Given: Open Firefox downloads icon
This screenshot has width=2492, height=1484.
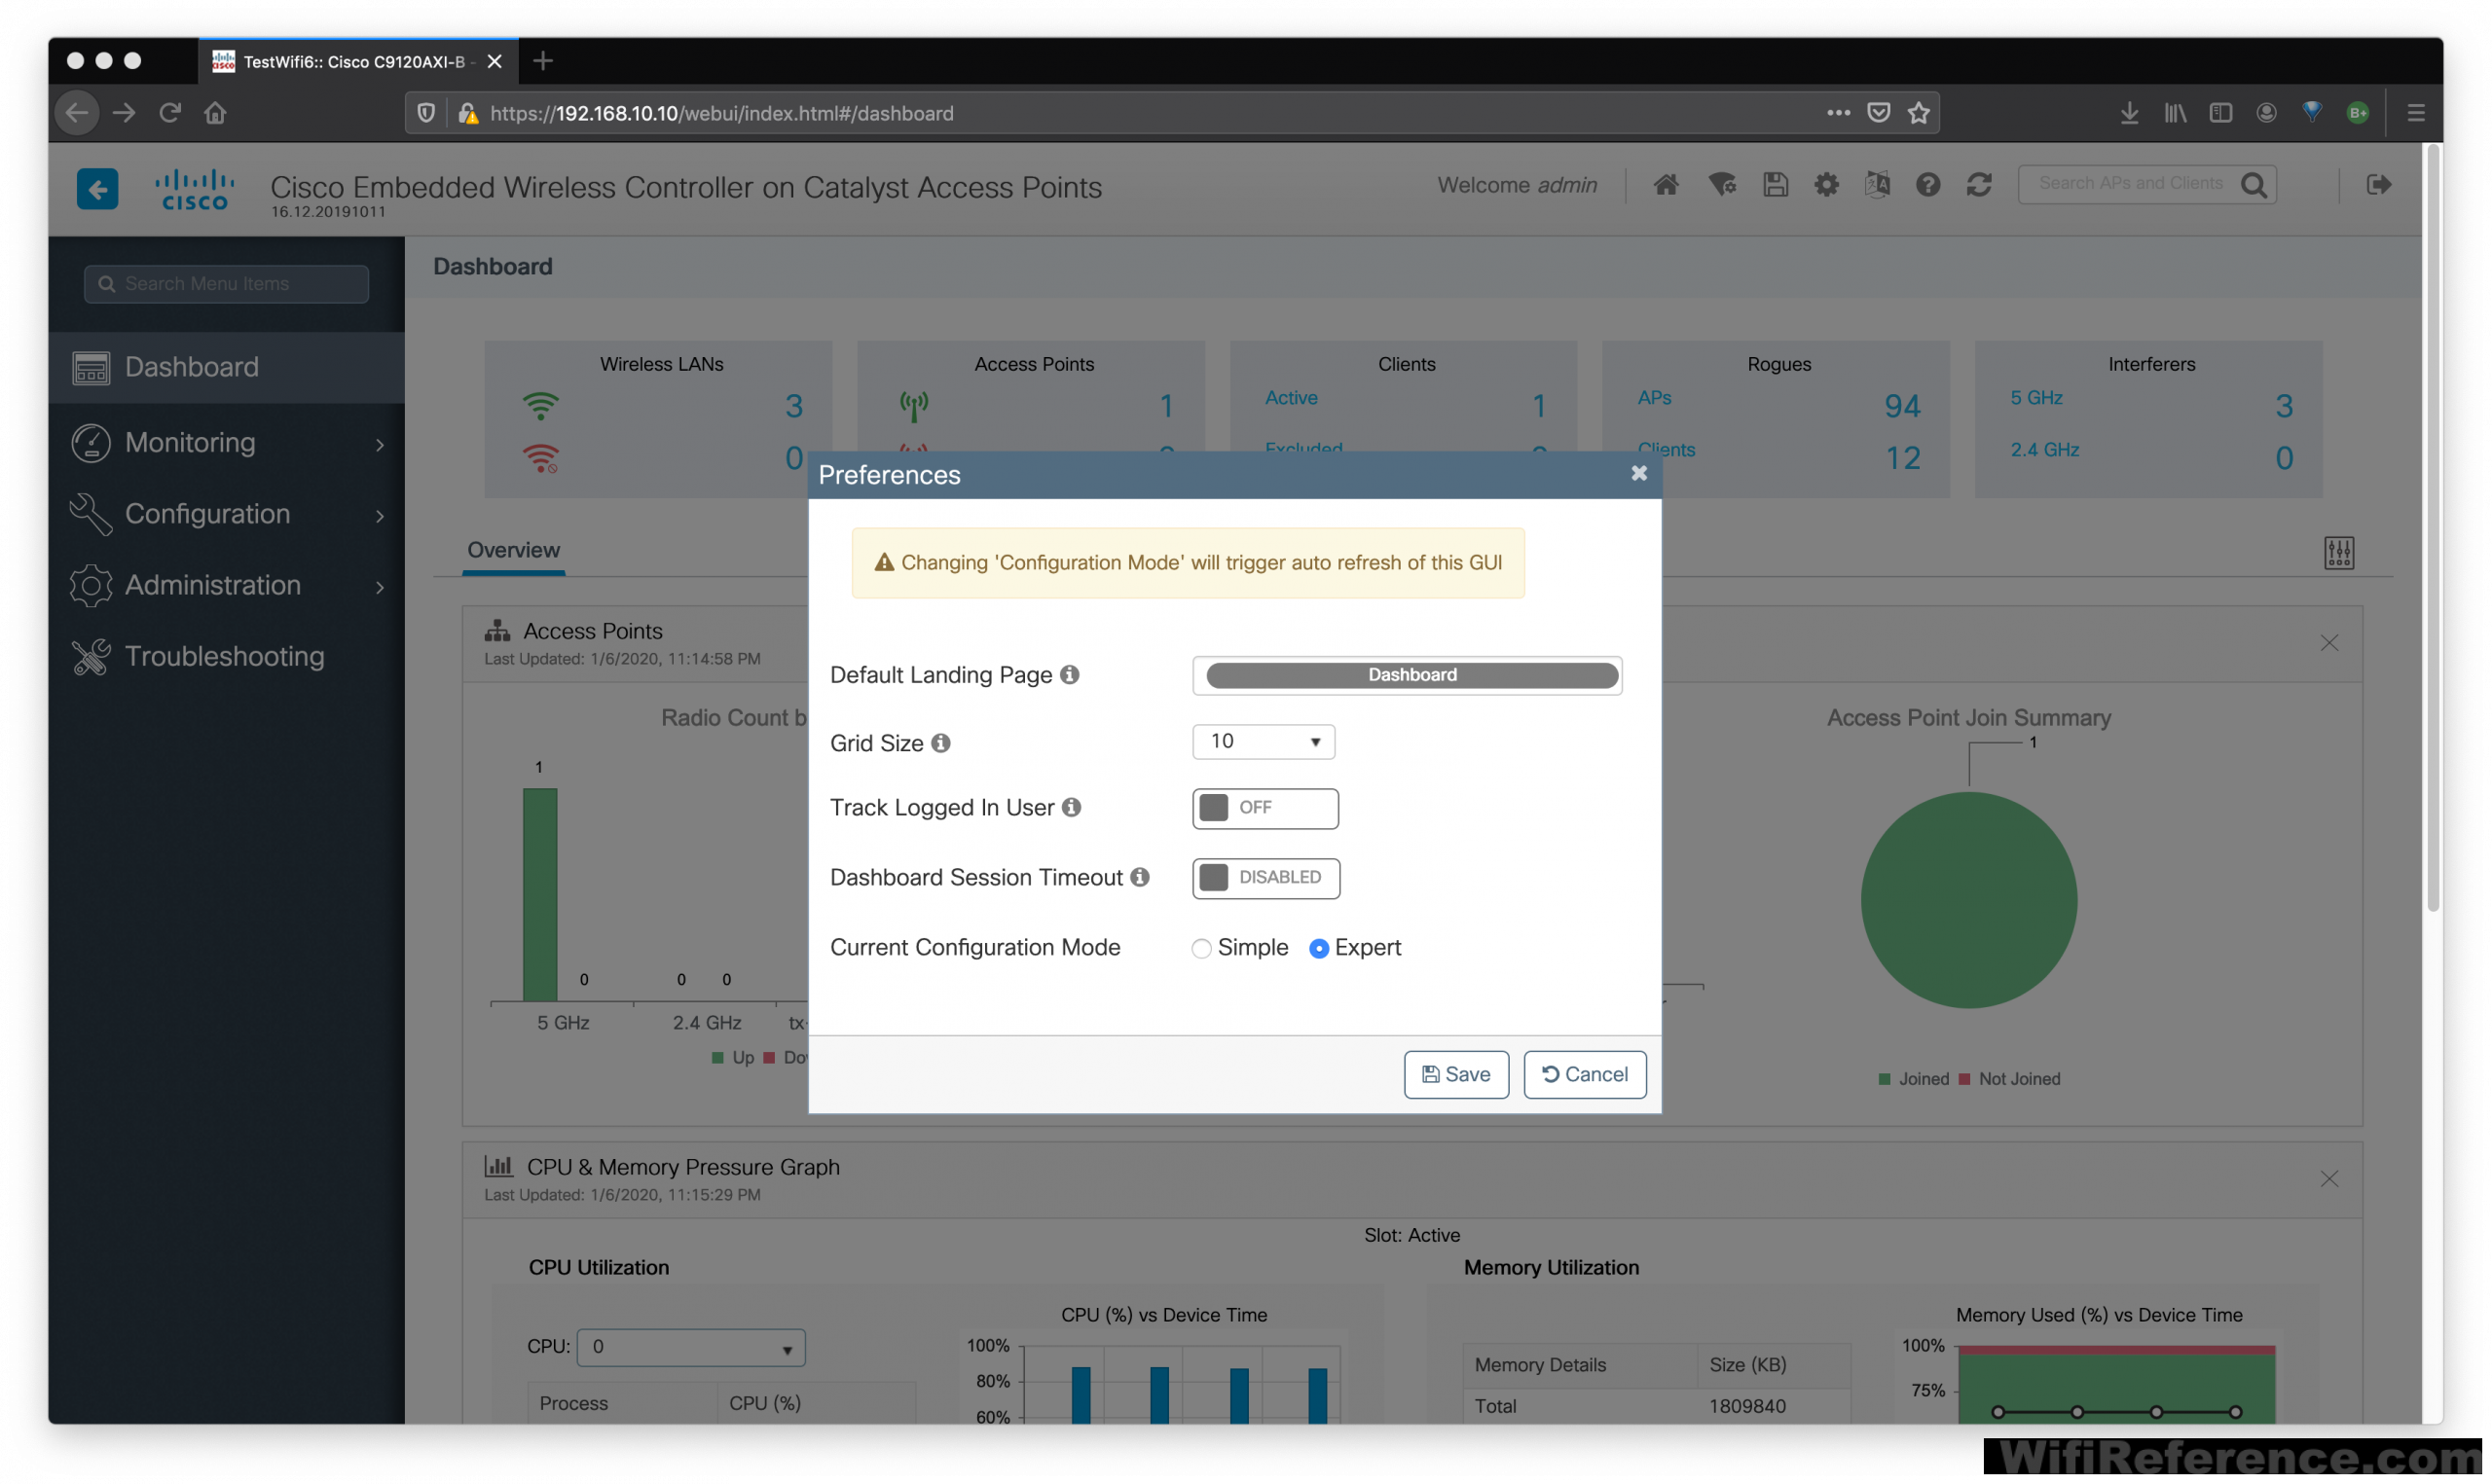Looking at the screenshot, I should (x=2129, y=113).
